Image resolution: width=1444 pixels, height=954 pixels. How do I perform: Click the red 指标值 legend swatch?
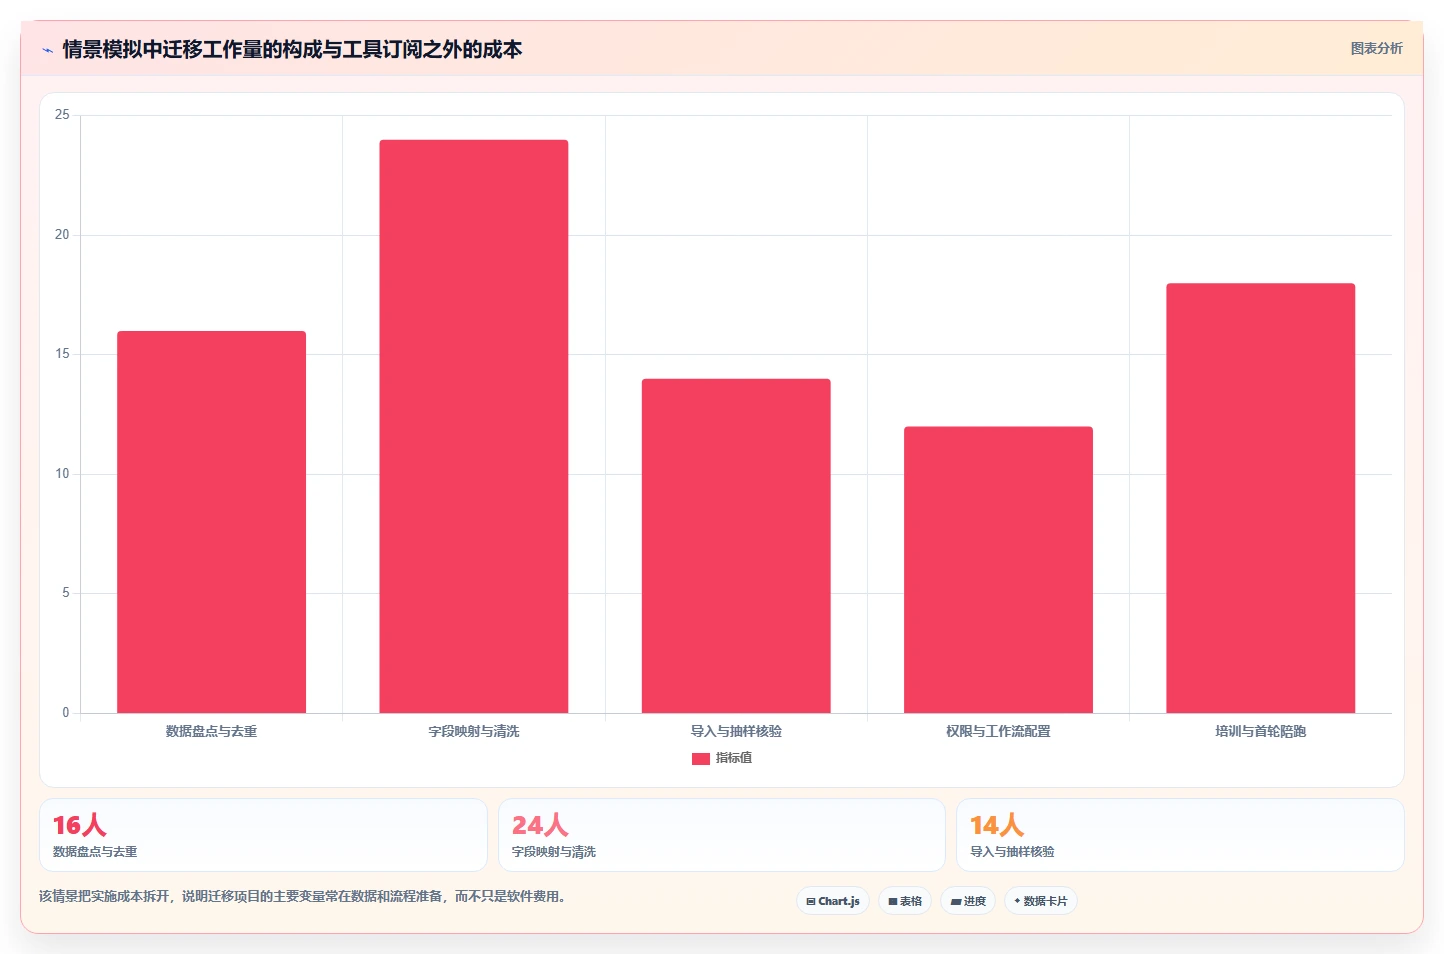click(701, 759)
